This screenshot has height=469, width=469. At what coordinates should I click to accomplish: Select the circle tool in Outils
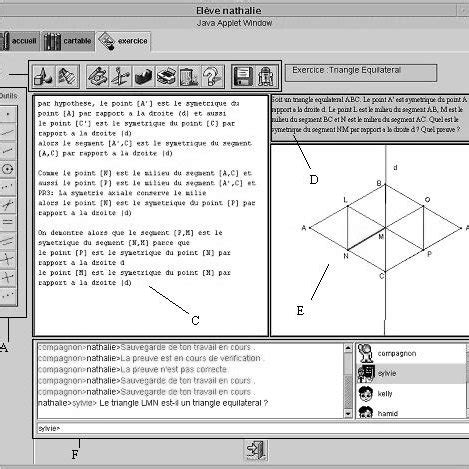coord(8,169)
